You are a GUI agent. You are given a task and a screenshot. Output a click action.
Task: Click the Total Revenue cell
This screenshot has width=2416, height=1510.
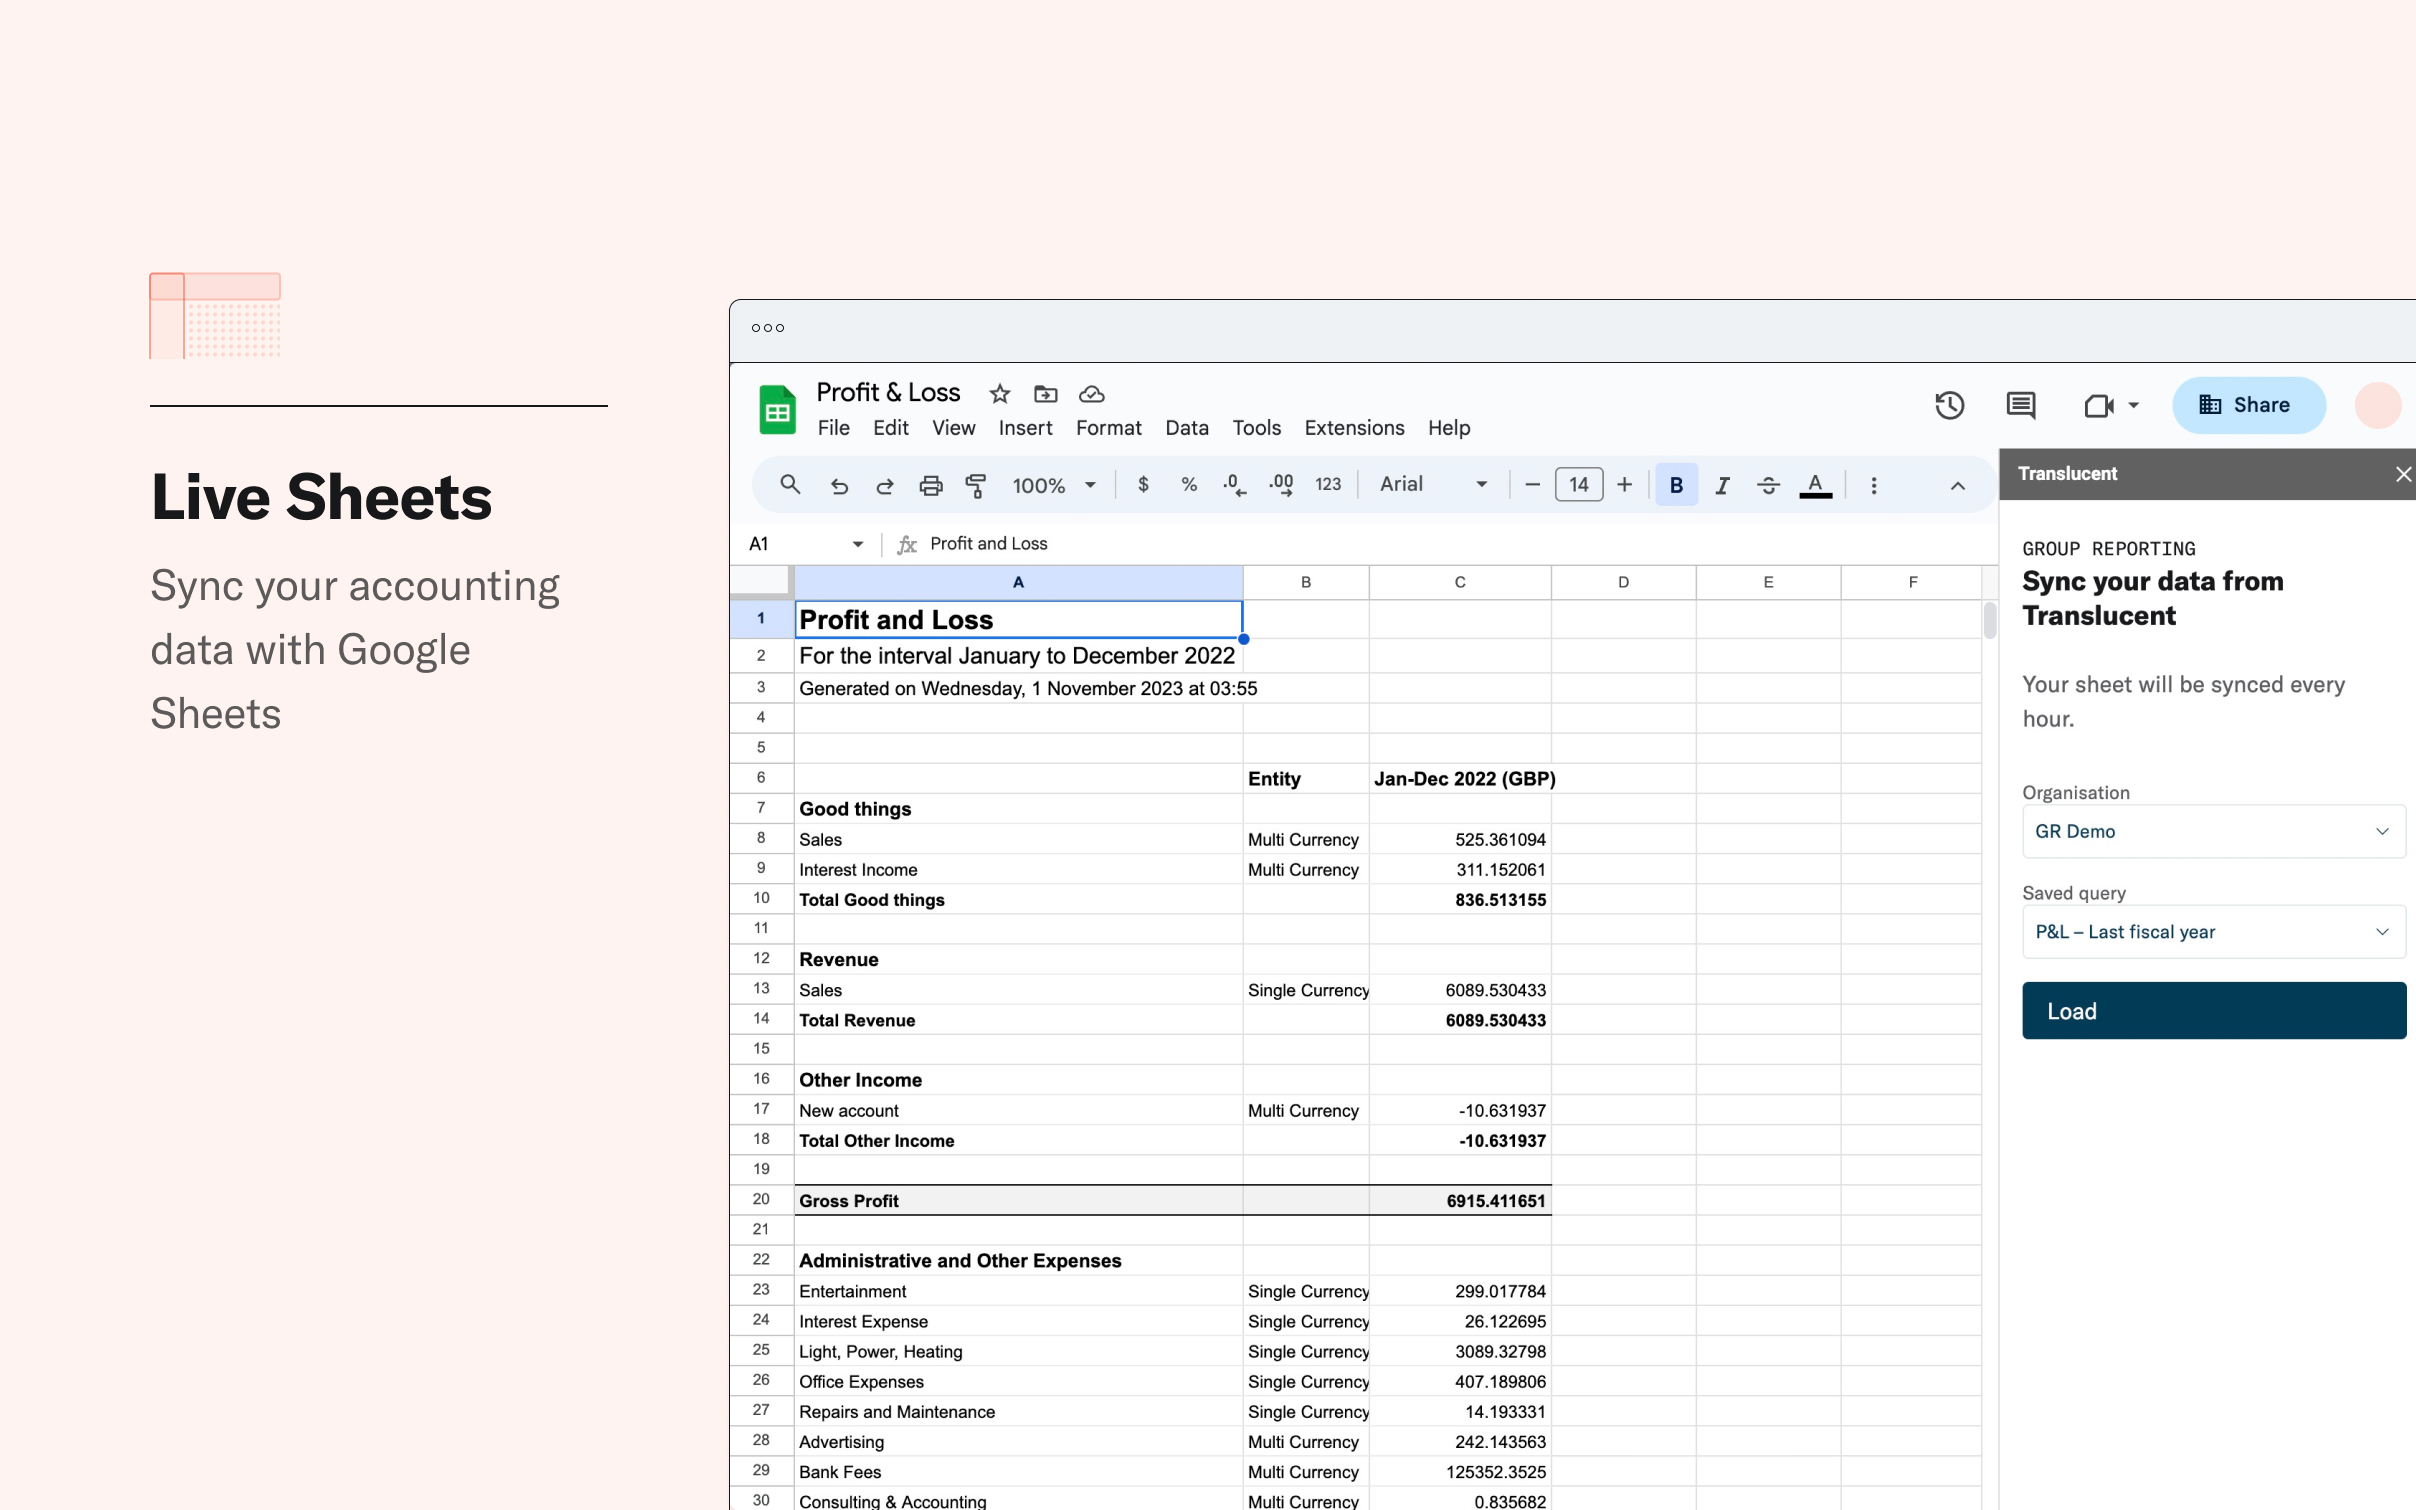point(1018,1020)
